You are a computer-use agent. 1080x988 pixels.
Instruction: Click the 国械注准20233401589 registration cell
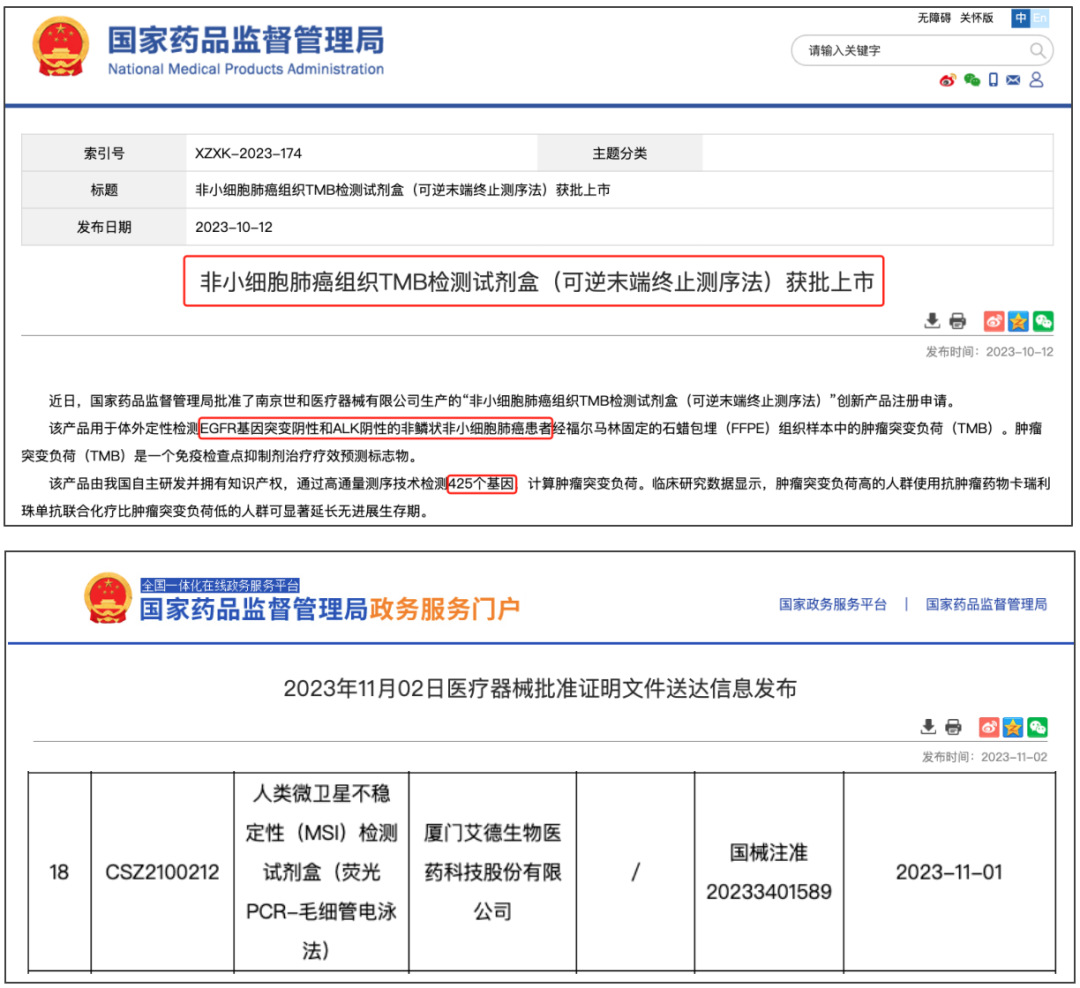point(769,872)
